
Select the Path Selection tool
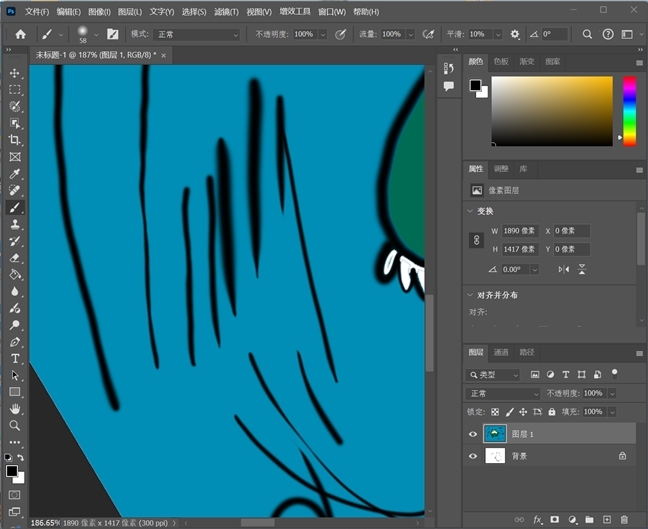tap(15, 375)
